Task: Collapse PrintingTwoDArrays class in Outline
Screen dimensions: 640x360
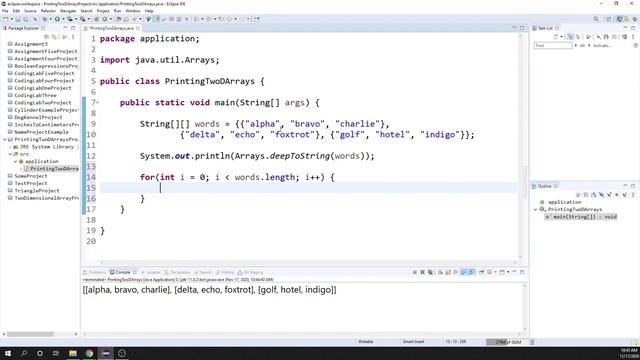Action: [x=536, y=209]
